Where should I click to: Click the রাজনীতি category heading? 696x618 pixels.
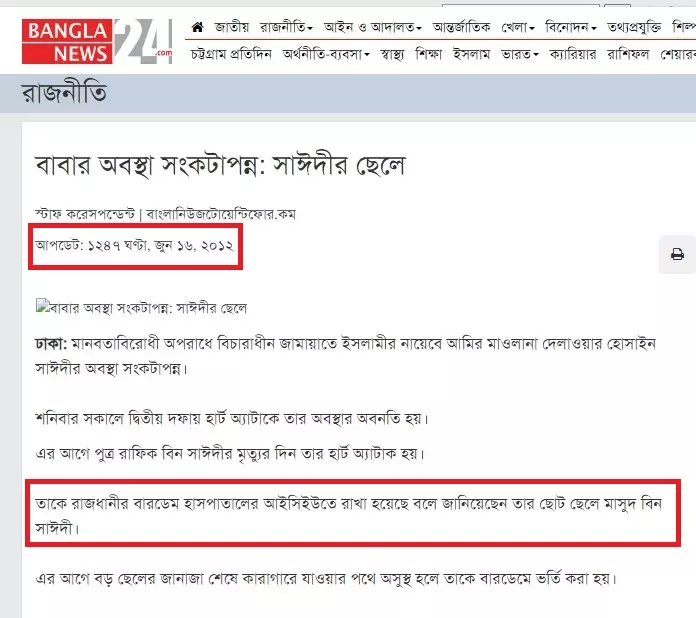point(64,93)
